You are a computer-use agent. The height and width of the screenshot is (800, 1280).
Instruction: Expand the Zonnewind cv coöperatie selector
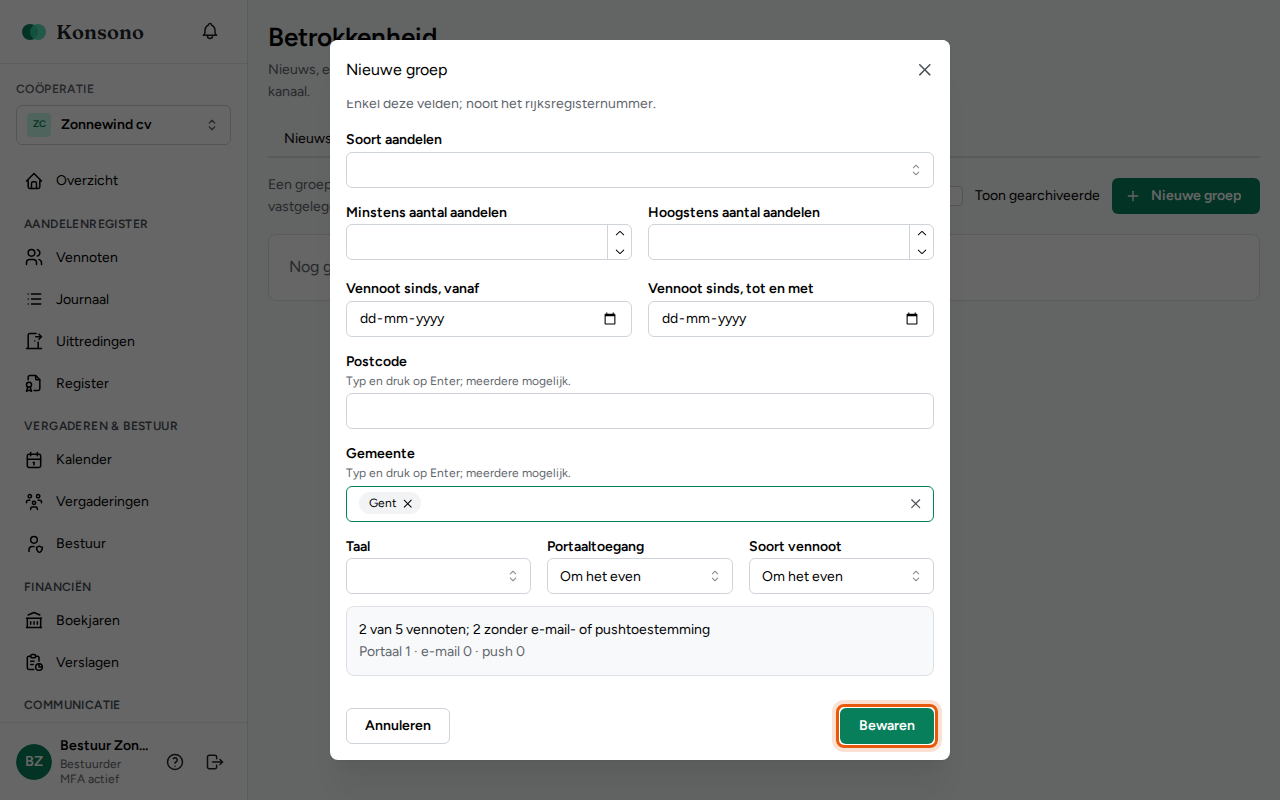coord(124,125)
